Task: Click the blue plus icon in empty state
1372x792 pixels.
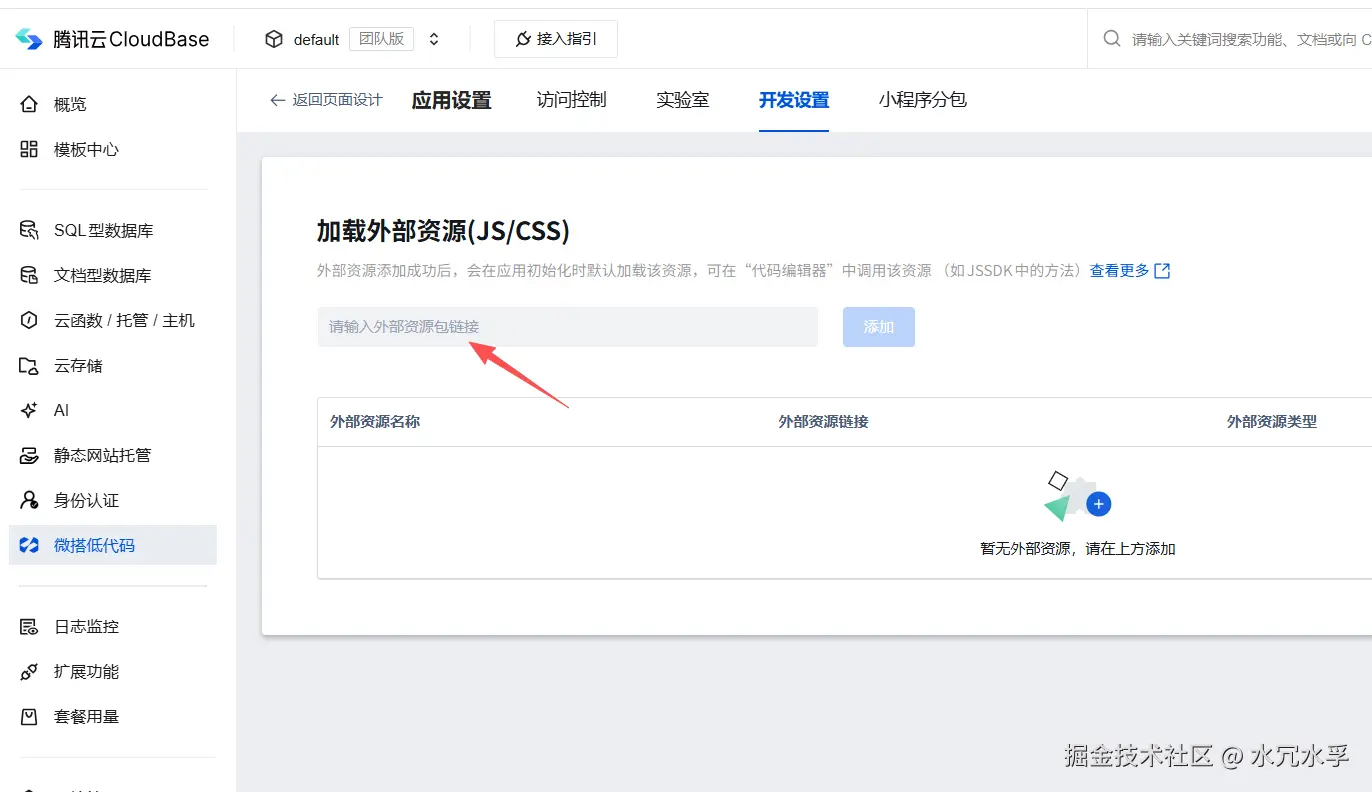Action: click(1098, 504)
